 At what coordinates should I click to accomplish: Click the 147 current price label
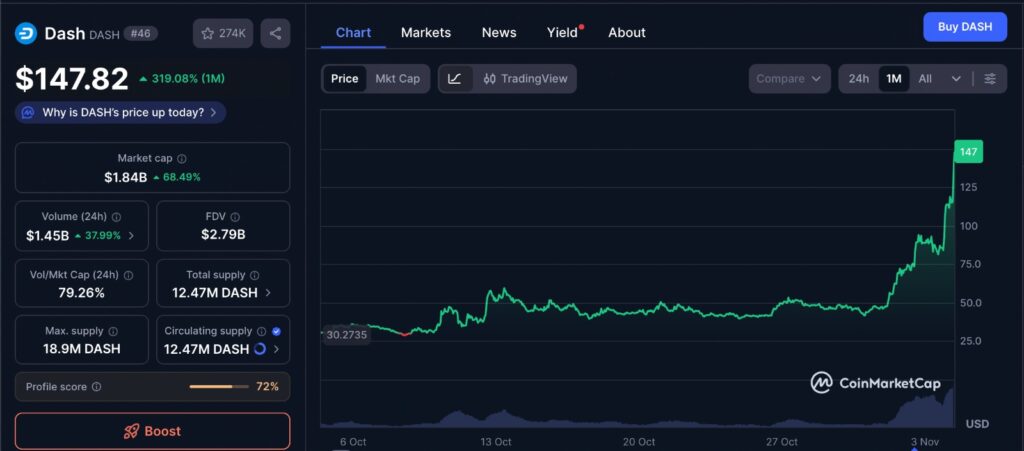pyautogui.click(x=968, y=152)
